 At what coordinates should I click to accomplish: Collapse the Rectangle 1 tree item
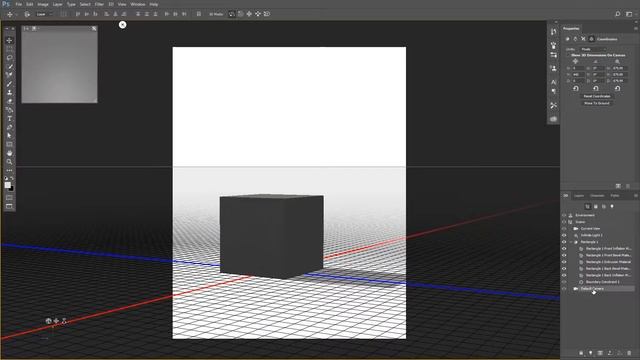571,242
